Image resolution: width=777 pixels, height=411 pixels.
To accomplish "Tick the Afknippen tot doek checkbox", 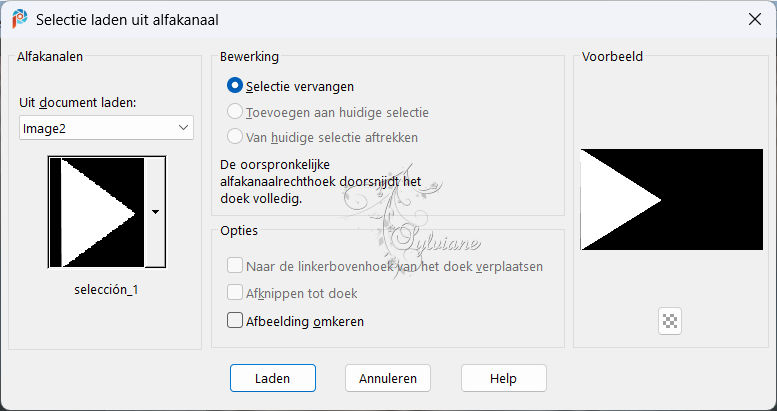I will click(x=234, y=293).
